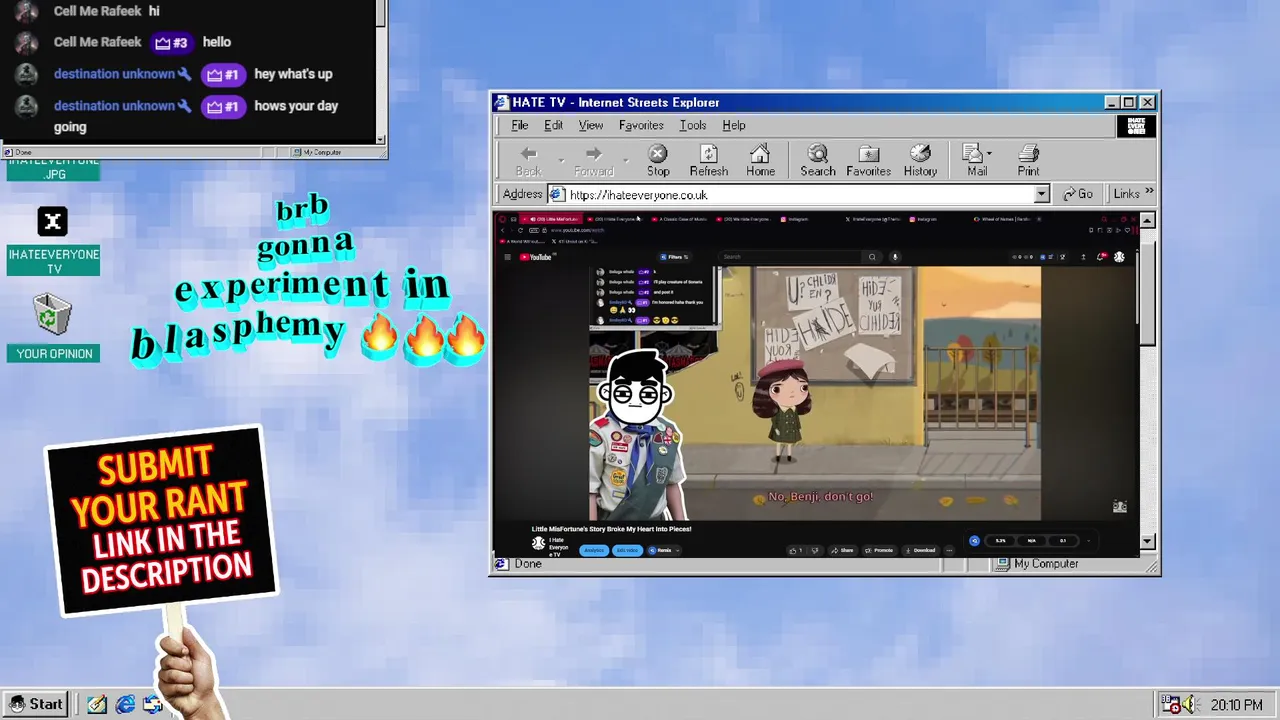
Task: Click the YouTube logo in embedded page
Action: click(x=535, y=257)
